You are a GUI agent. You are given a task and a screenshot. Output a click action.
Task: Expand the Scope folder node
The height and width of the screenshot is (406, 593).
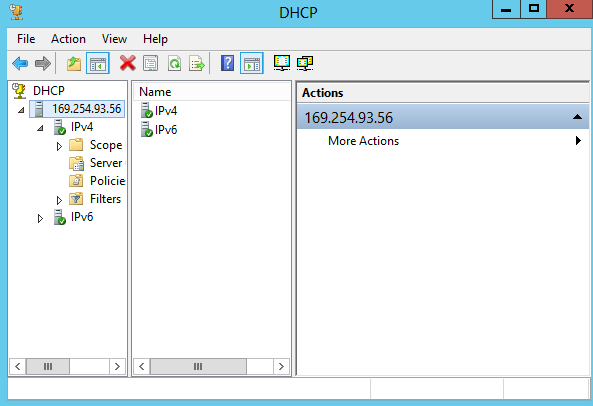[x=59, y=146]
